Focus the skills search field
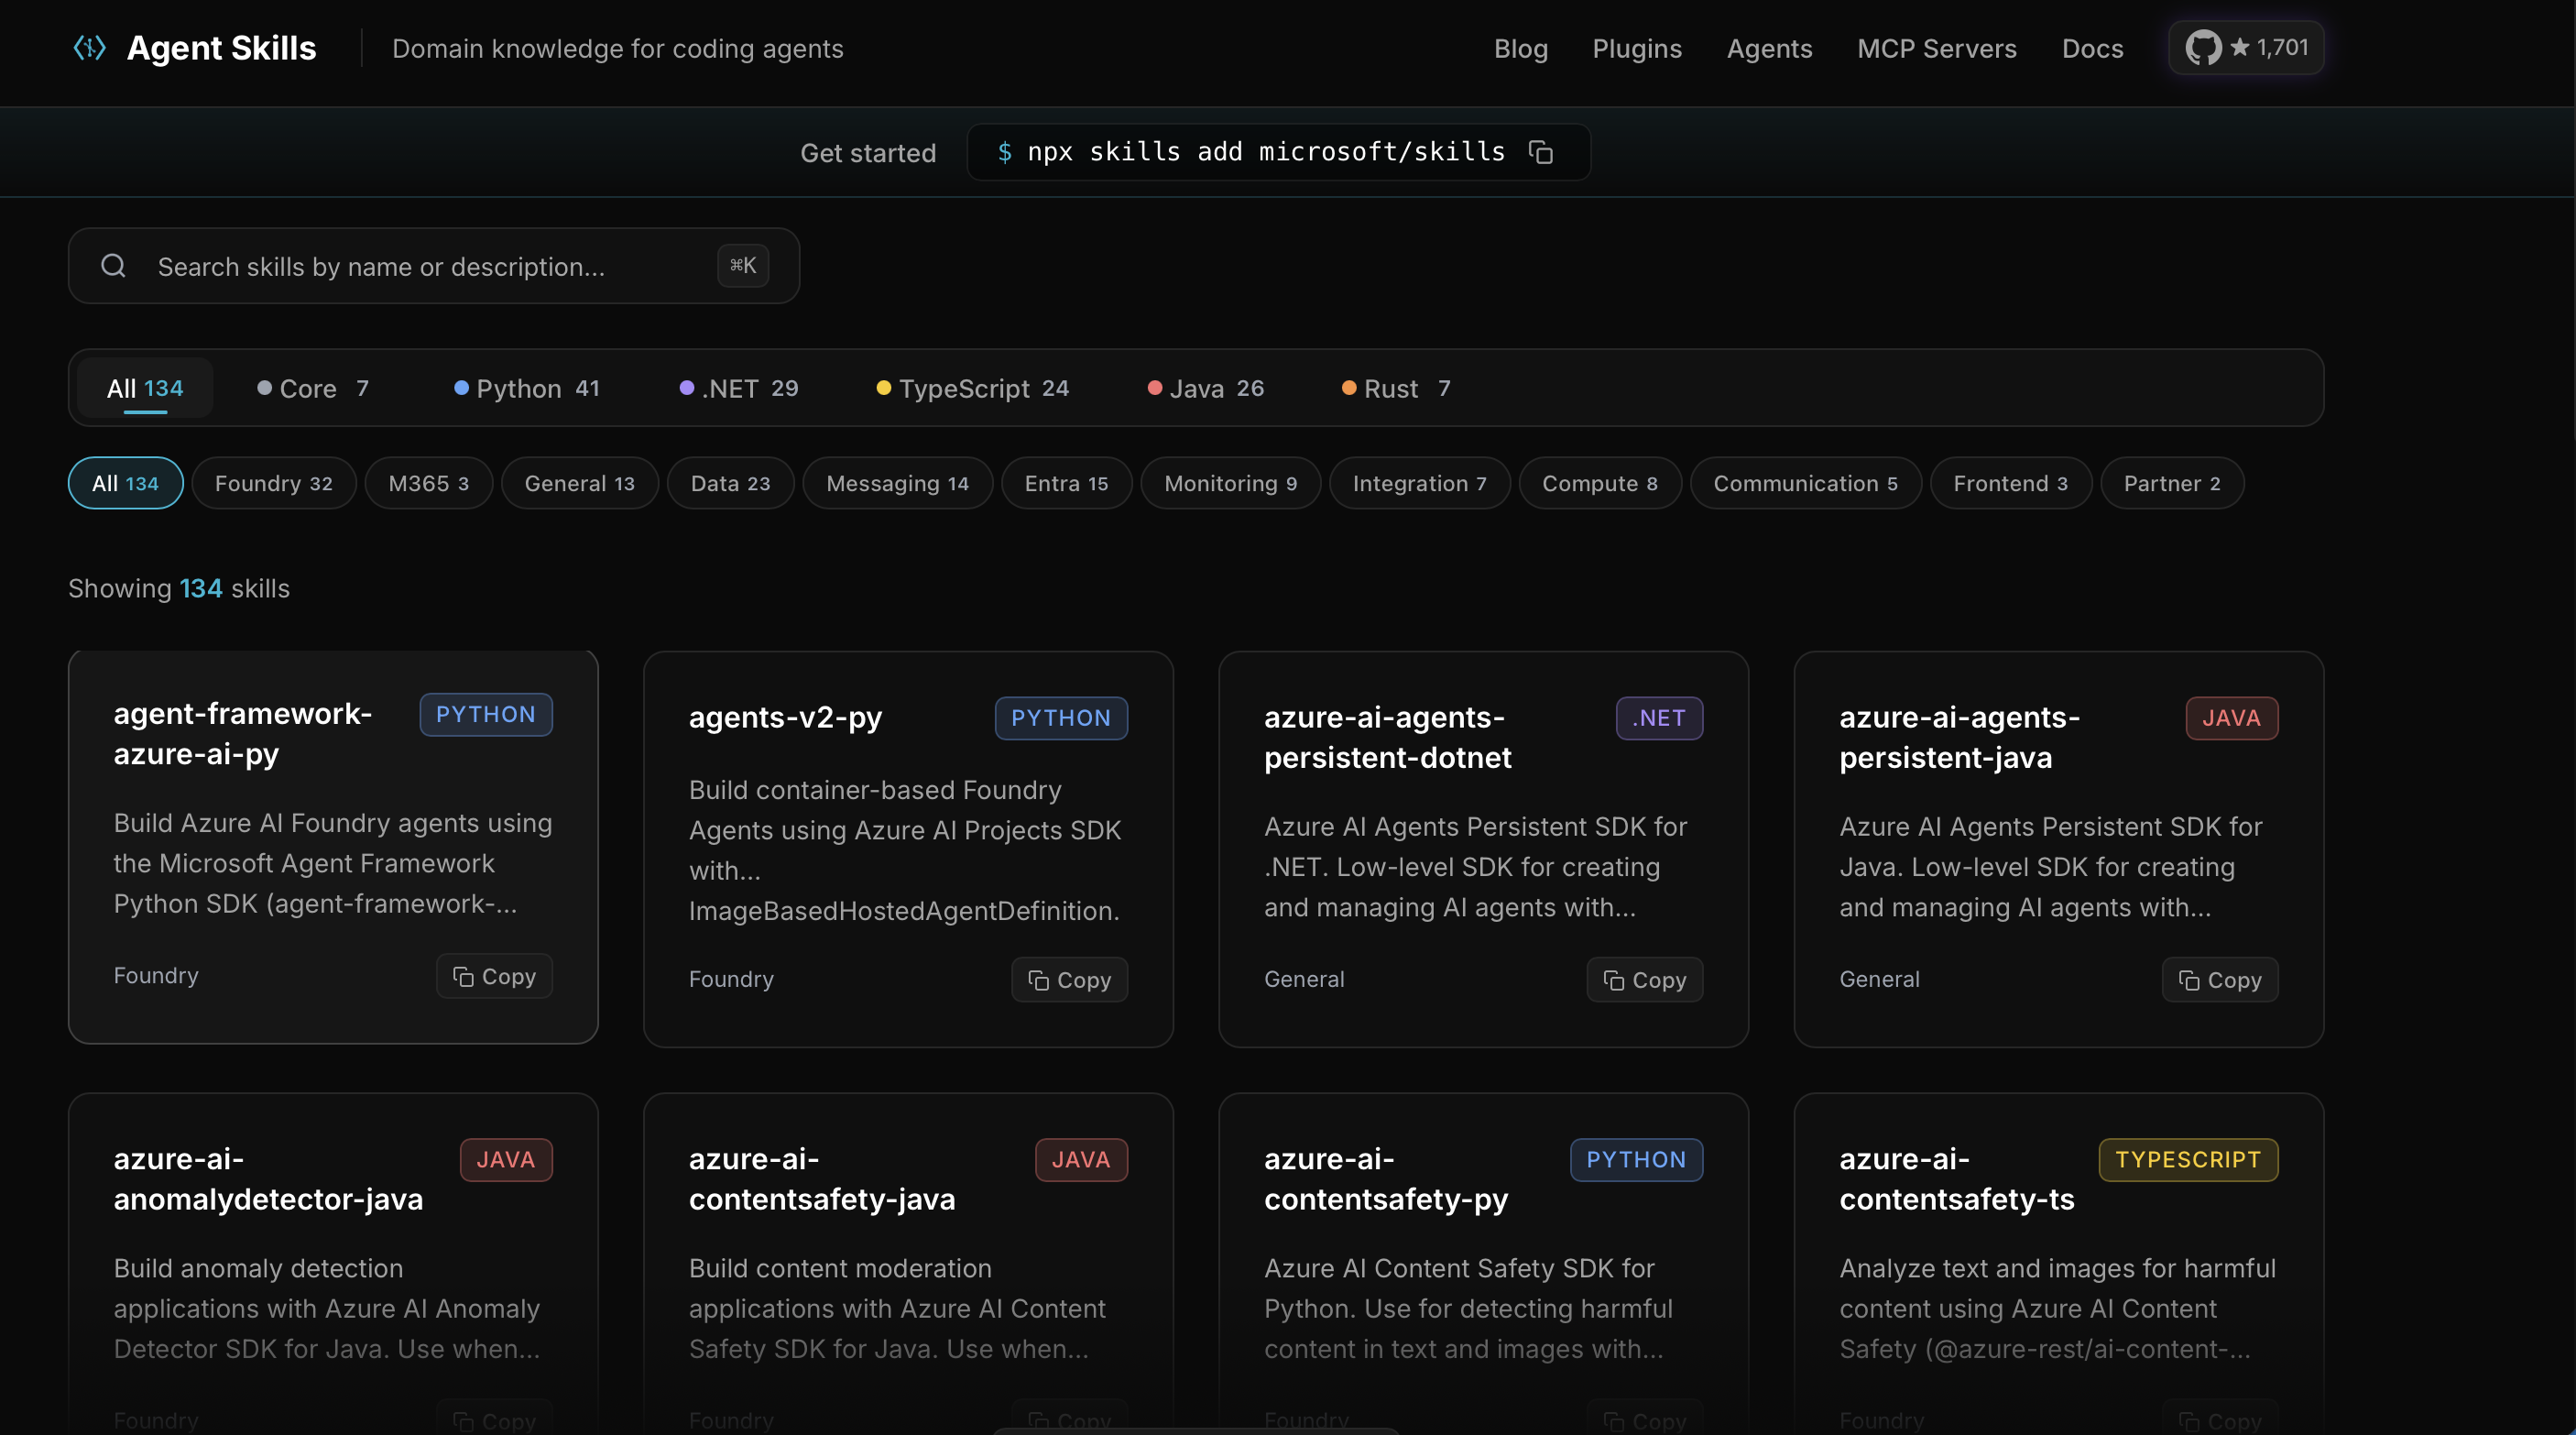Screen dimensions: 2576x1435 click(x=430, y=266)
